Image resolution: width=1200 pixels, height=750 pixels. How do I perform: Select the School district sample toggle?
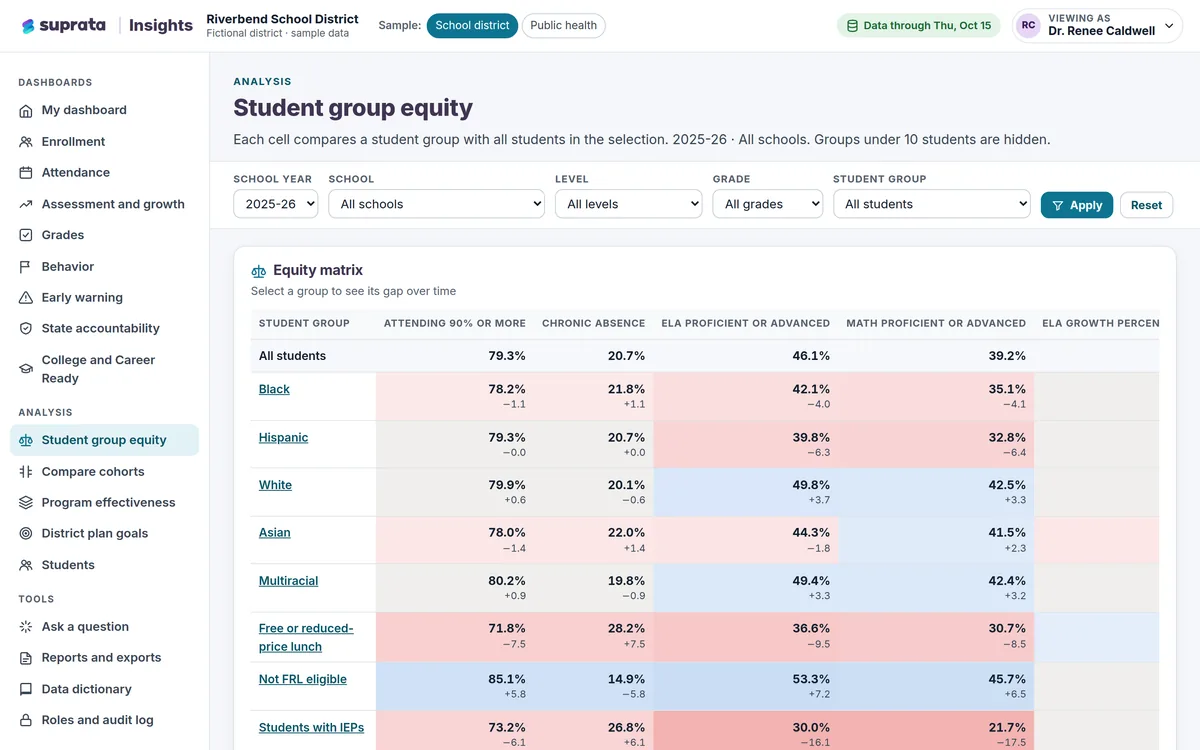tap(472, 26)
